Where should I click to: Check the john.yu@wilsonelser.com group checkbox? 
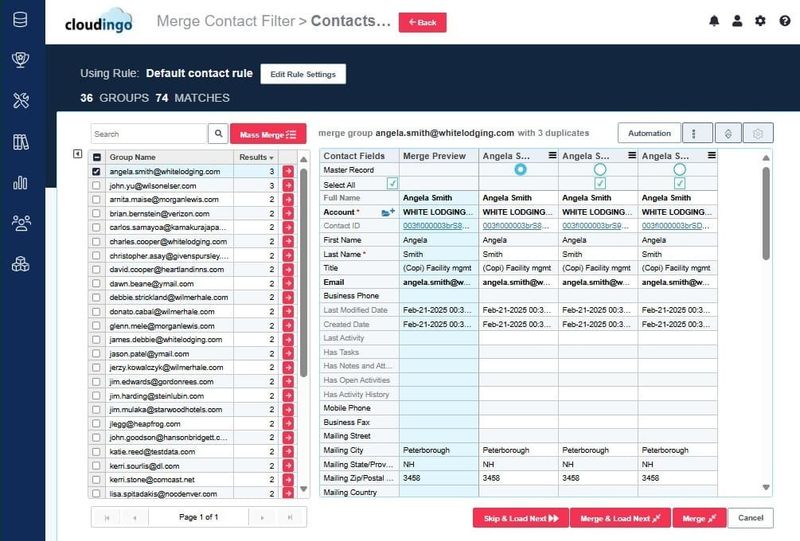(96, 186)
